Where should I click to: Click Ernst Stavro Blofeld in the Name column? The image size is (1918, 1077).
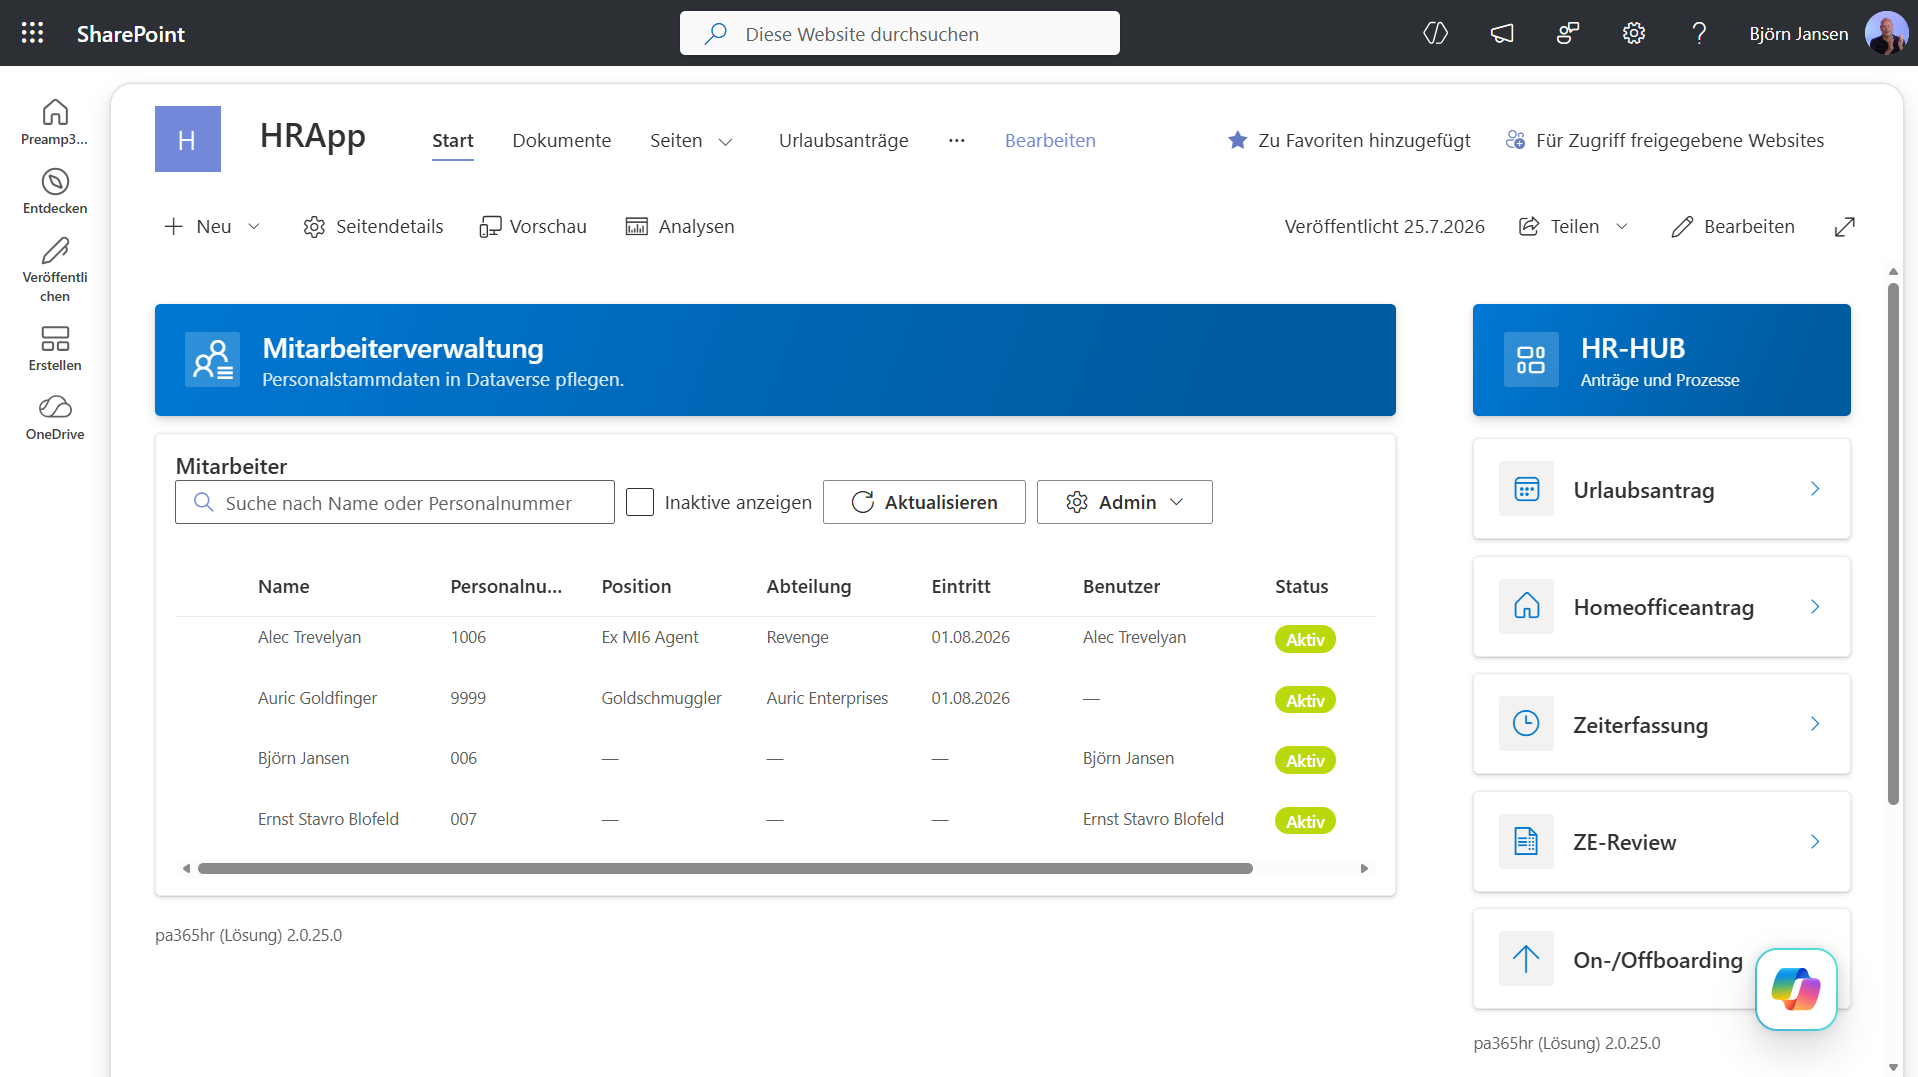[328, 819]
